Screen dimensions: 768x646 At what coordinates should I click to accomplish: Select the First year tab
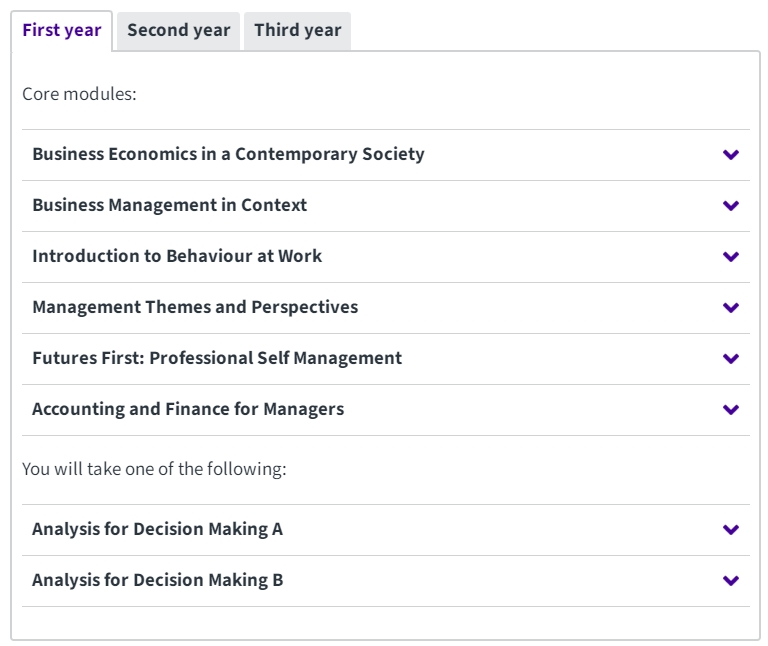click(62, 30)
